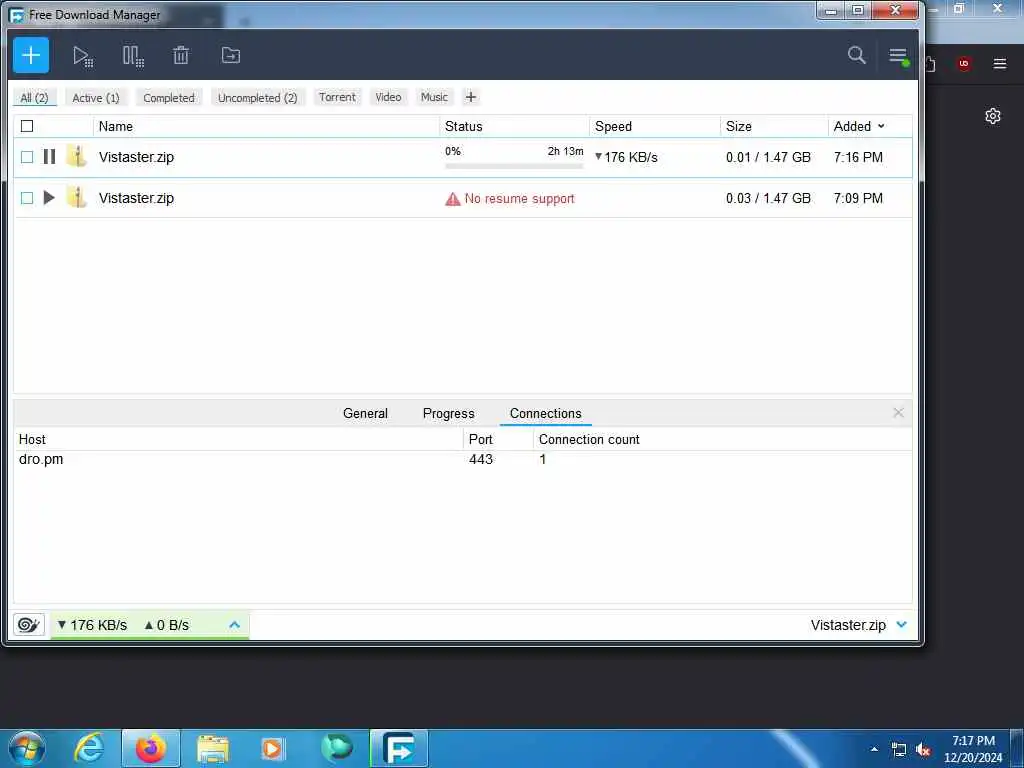Click the 176 KB/s download speed indicator

[x=92, y=625]
